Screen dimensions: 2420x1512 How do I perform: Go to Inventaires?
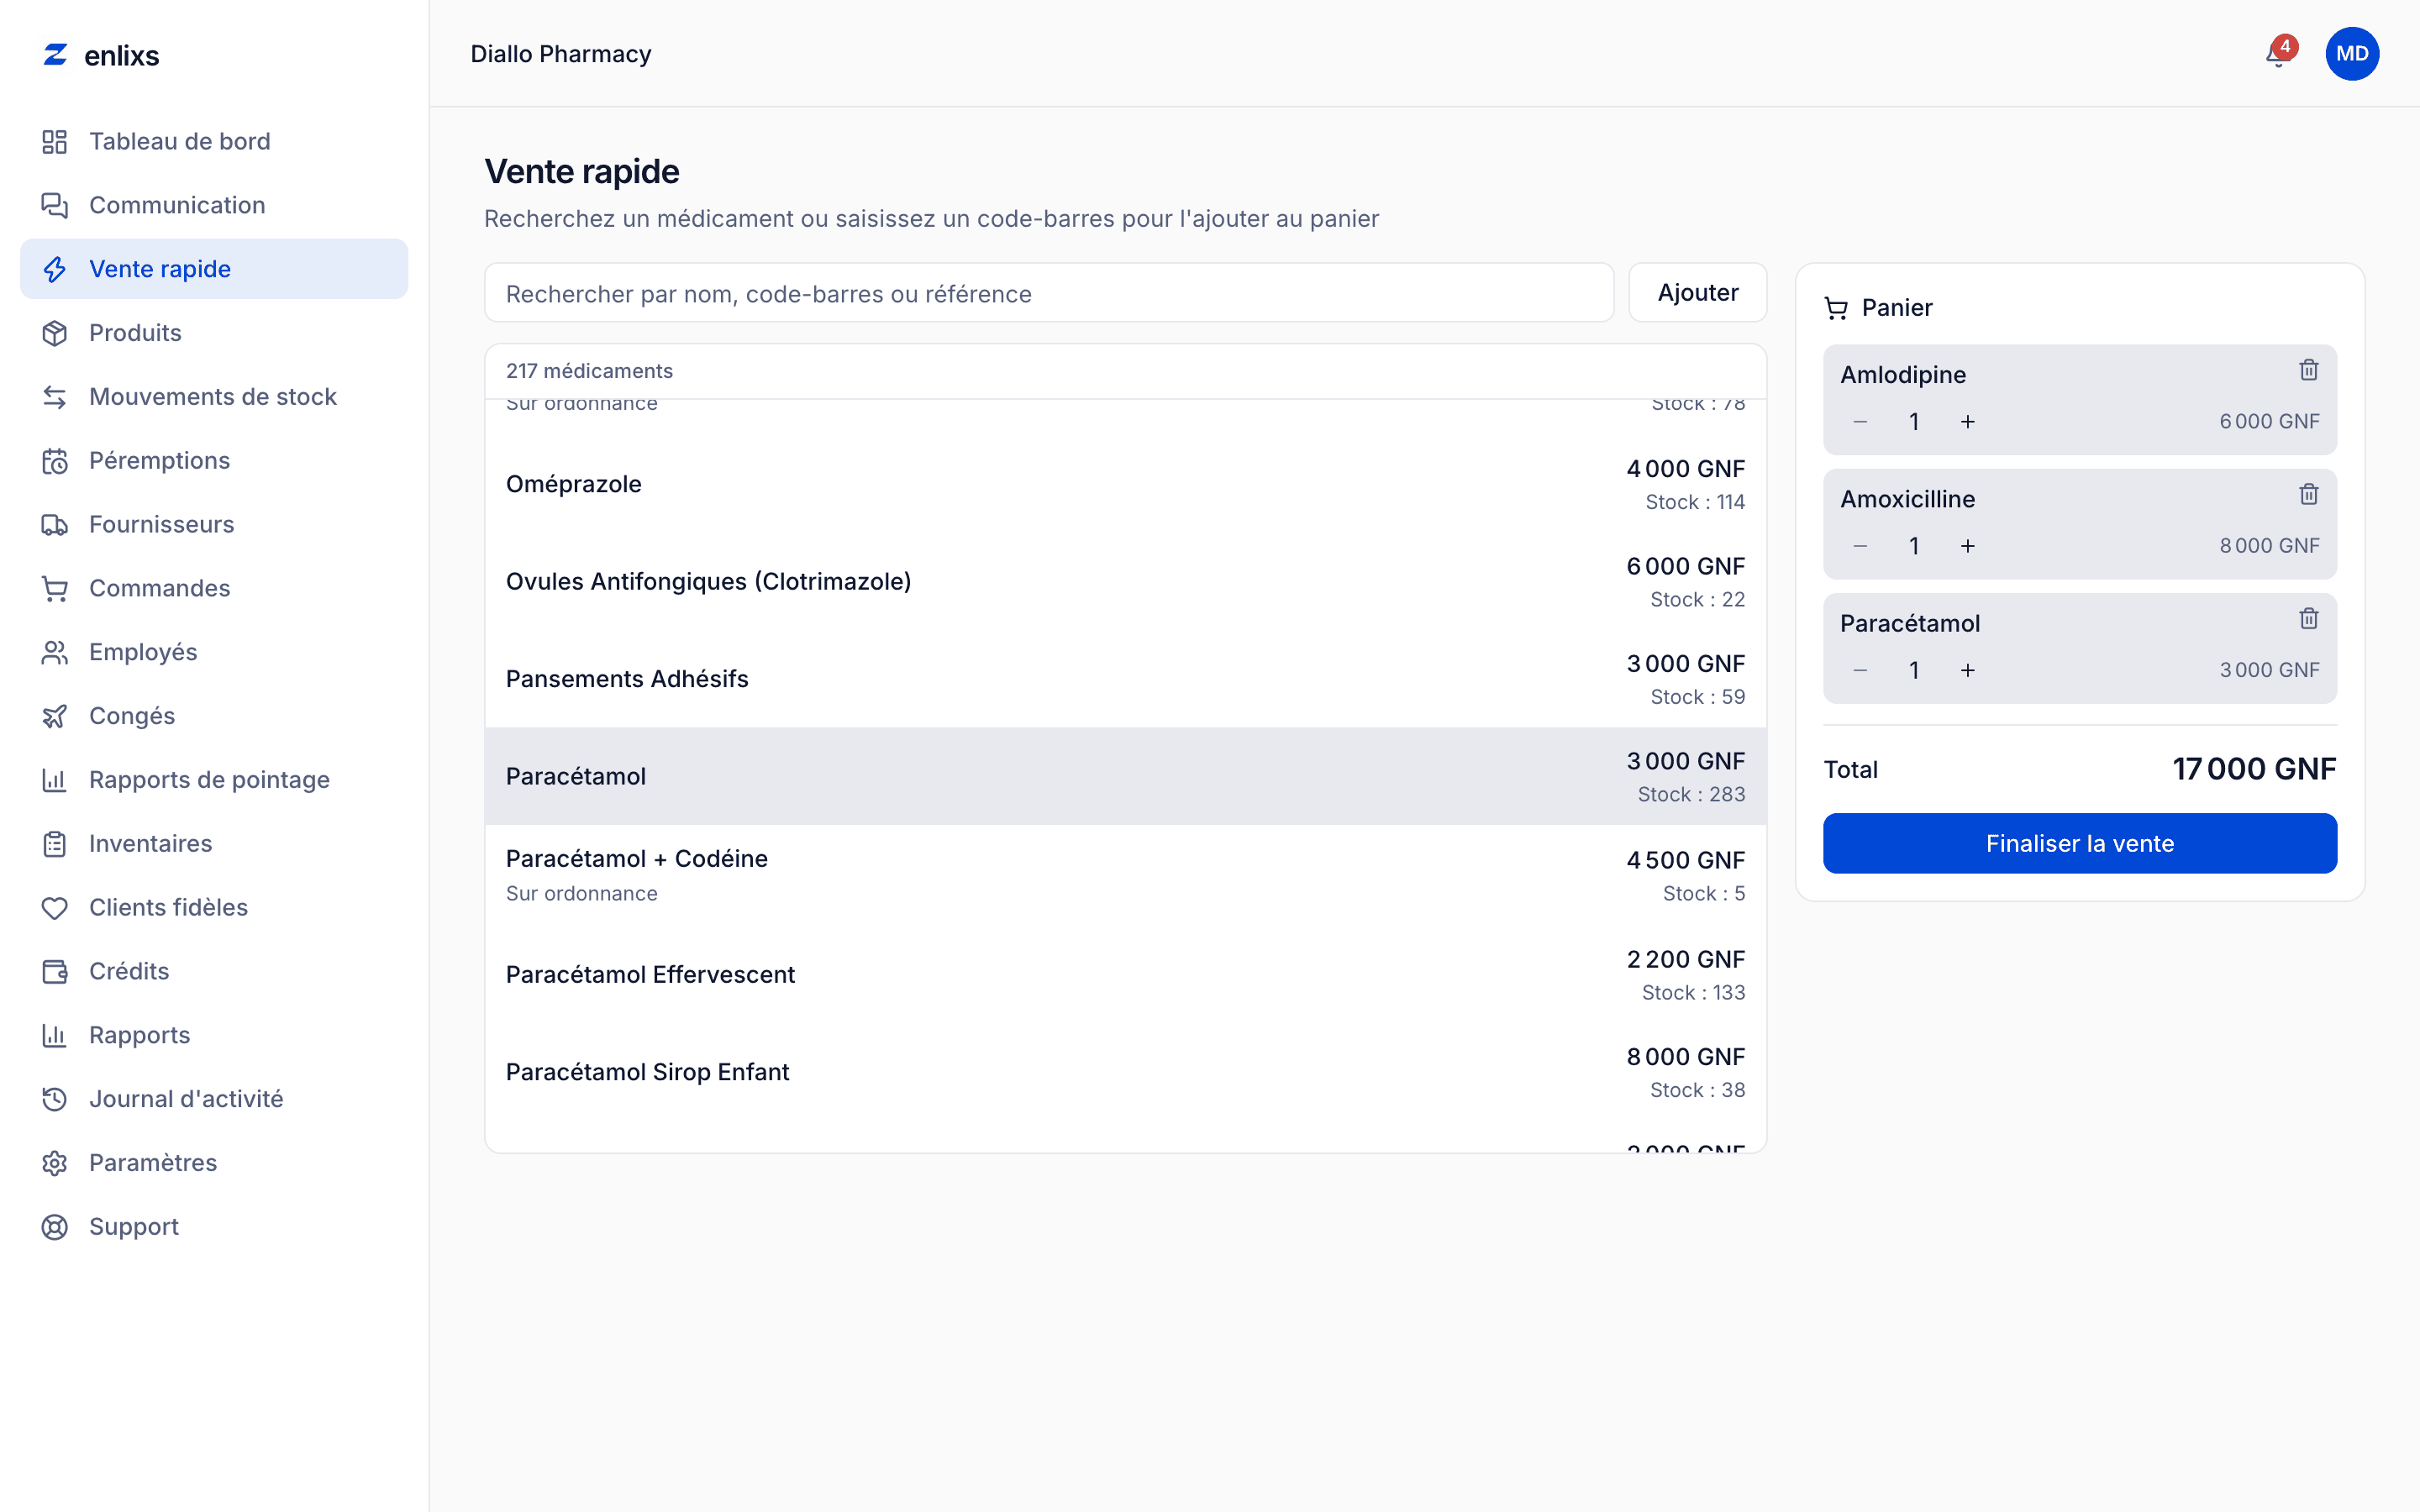[214, 843]
